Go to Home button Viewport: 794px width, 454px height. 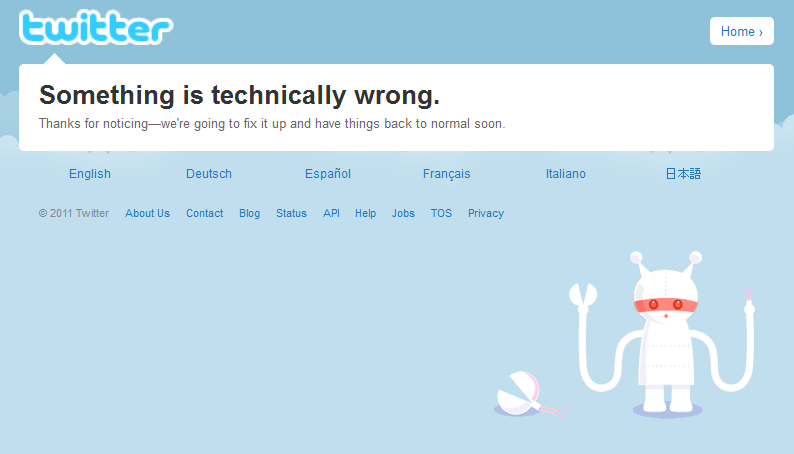pyautogui.click(x=741, y=31)
